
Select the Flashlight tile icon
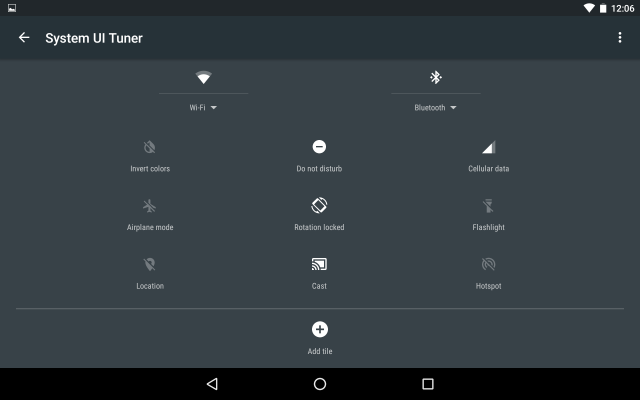coord(489,206)
